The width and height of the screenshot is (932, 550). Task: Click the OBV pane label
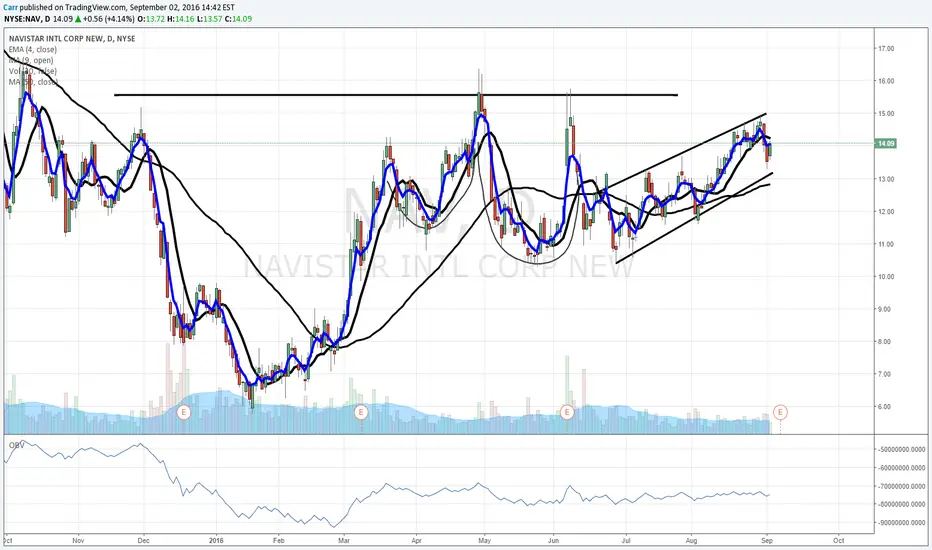[16, 445]
